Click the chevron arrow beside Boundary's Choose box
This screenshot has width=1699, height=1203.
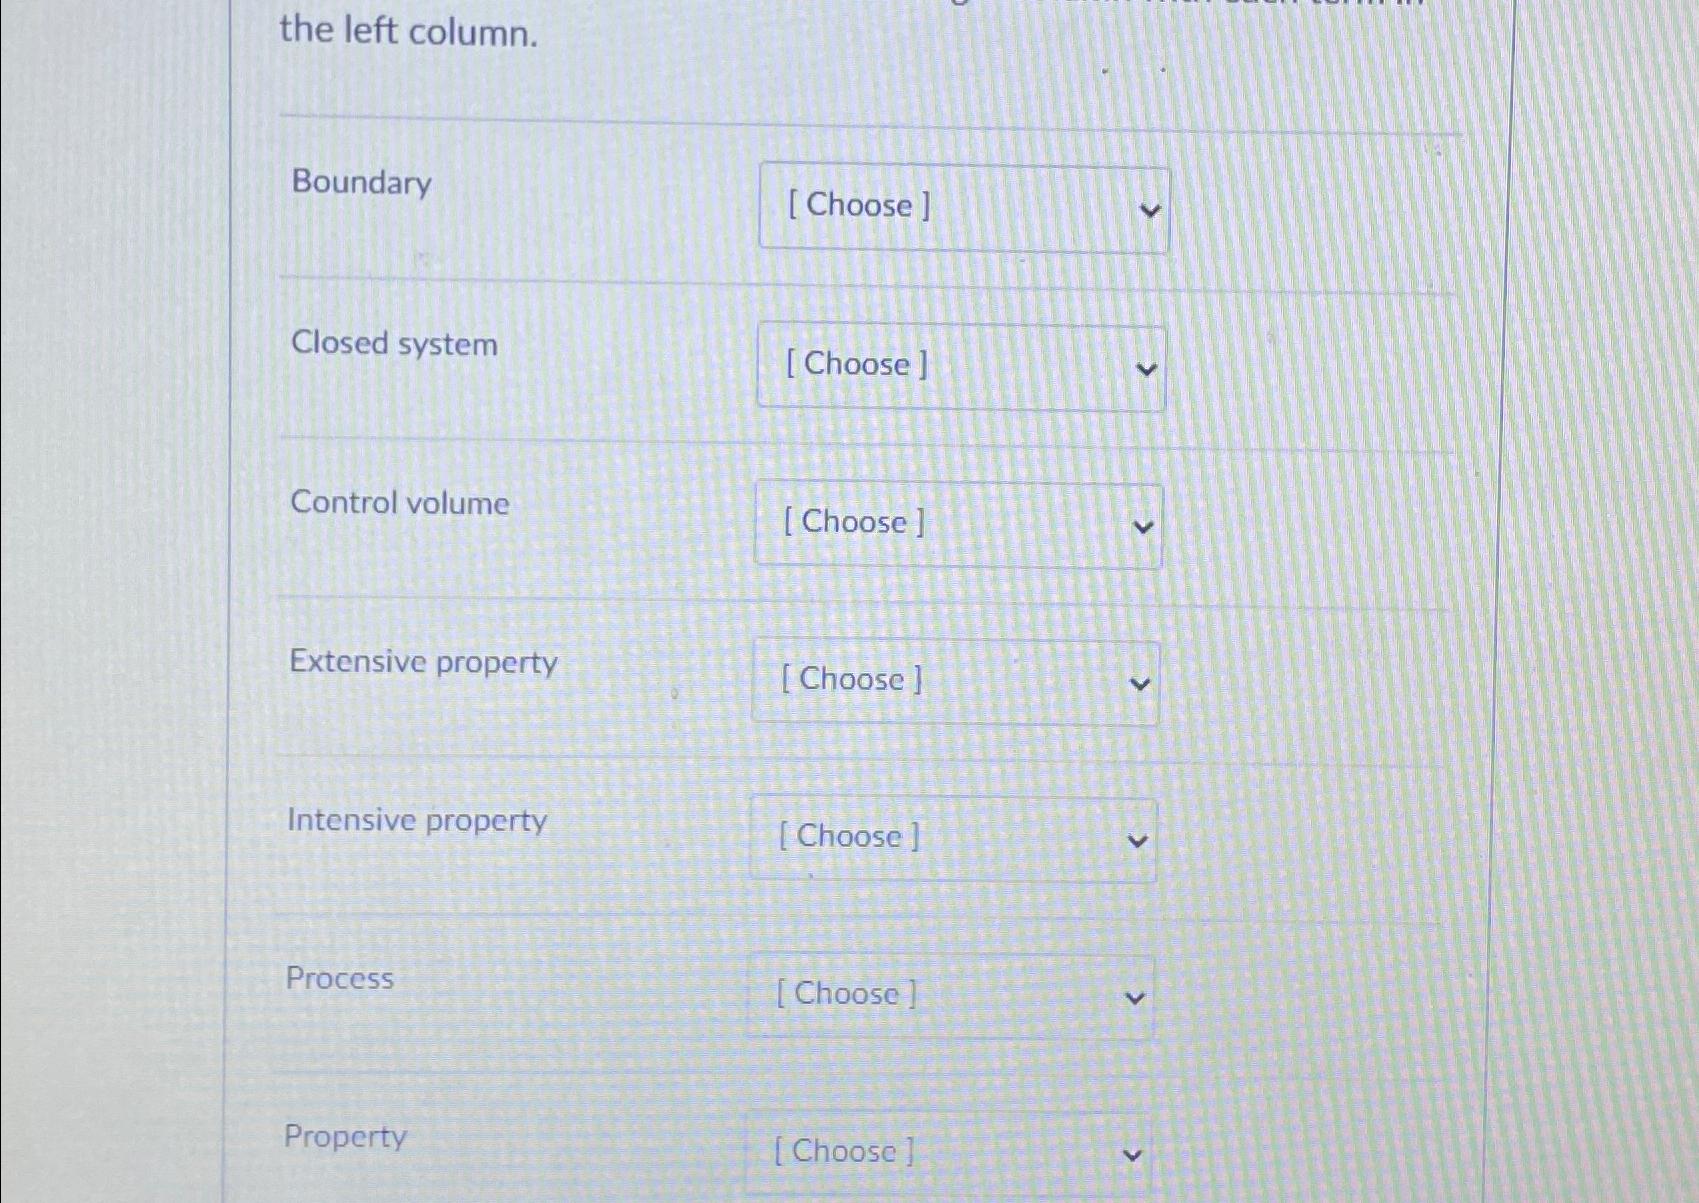pyautogui.click(x=1152, y=209)
